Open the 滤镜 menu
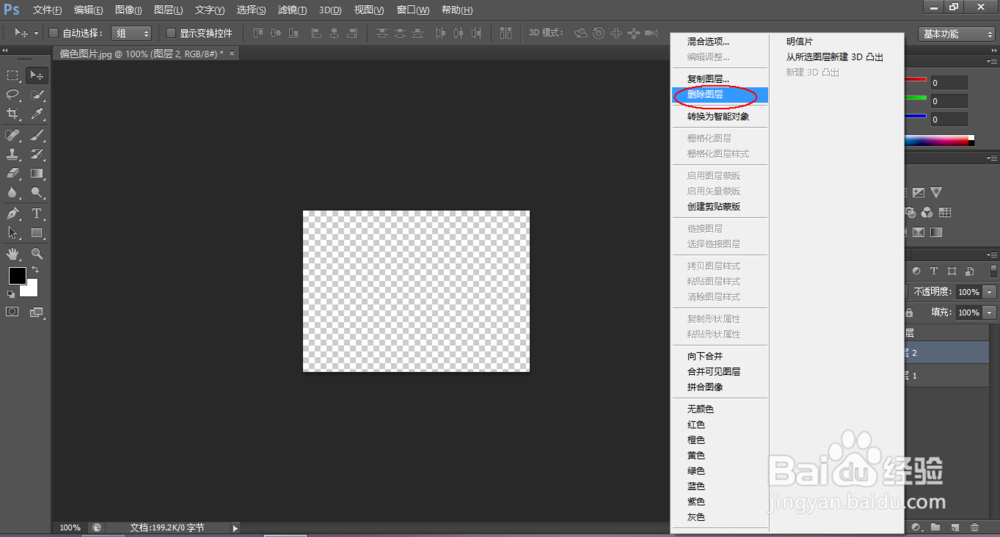Viewport: 1000px width, 537px height. click(292, 10)
